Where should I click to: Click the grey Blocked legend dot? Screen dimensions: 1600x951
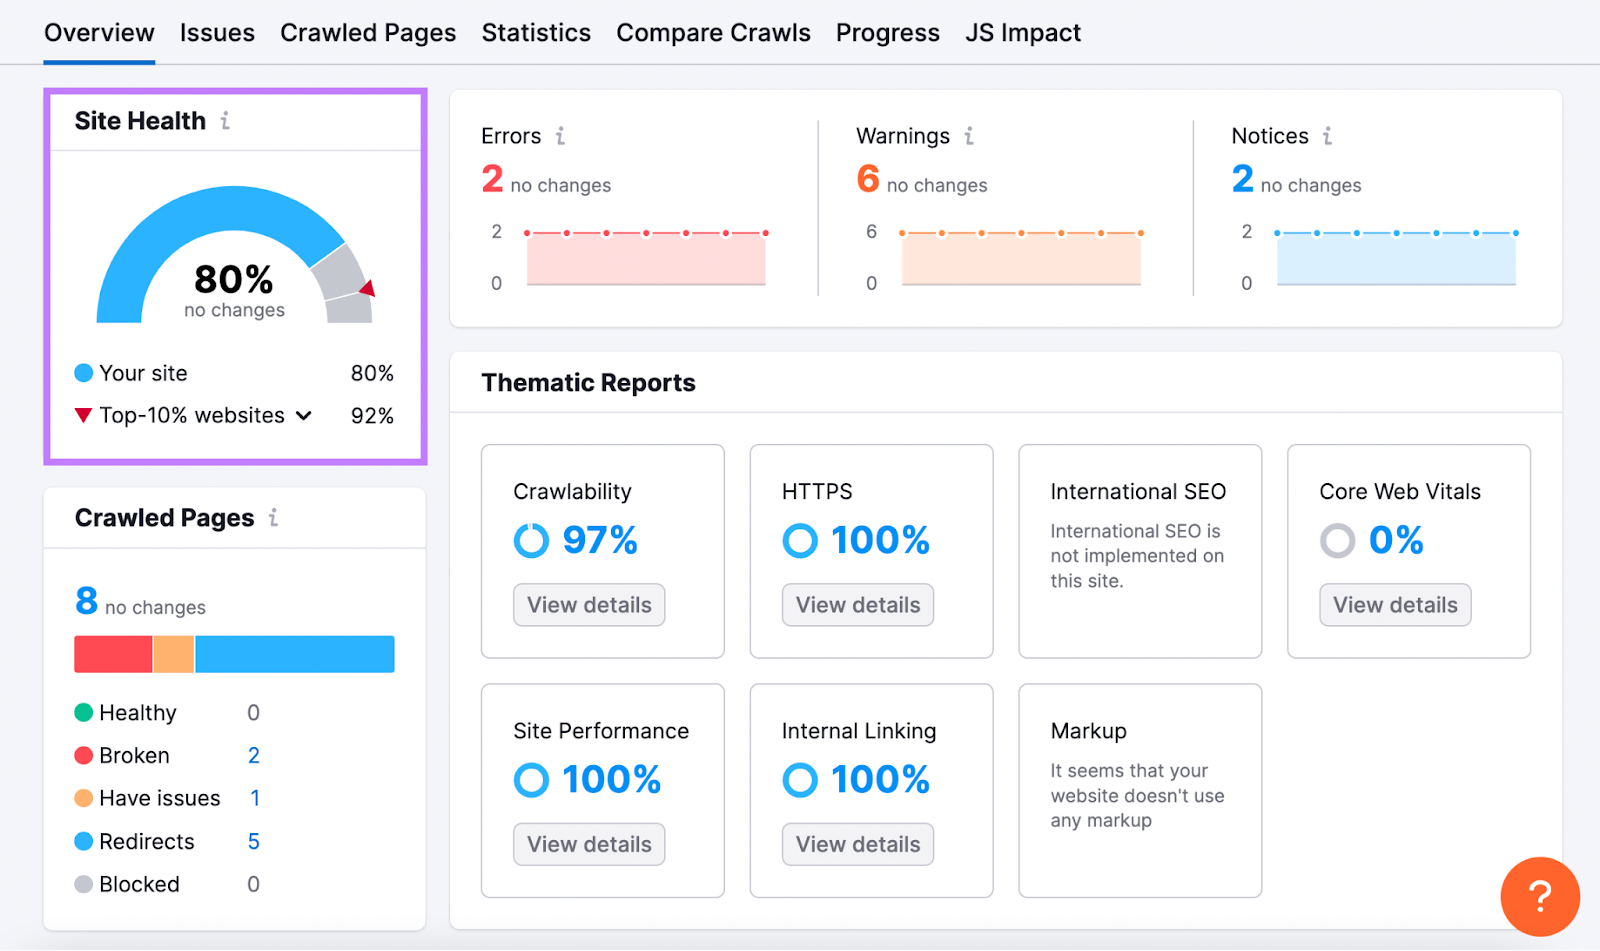(84, 885)
